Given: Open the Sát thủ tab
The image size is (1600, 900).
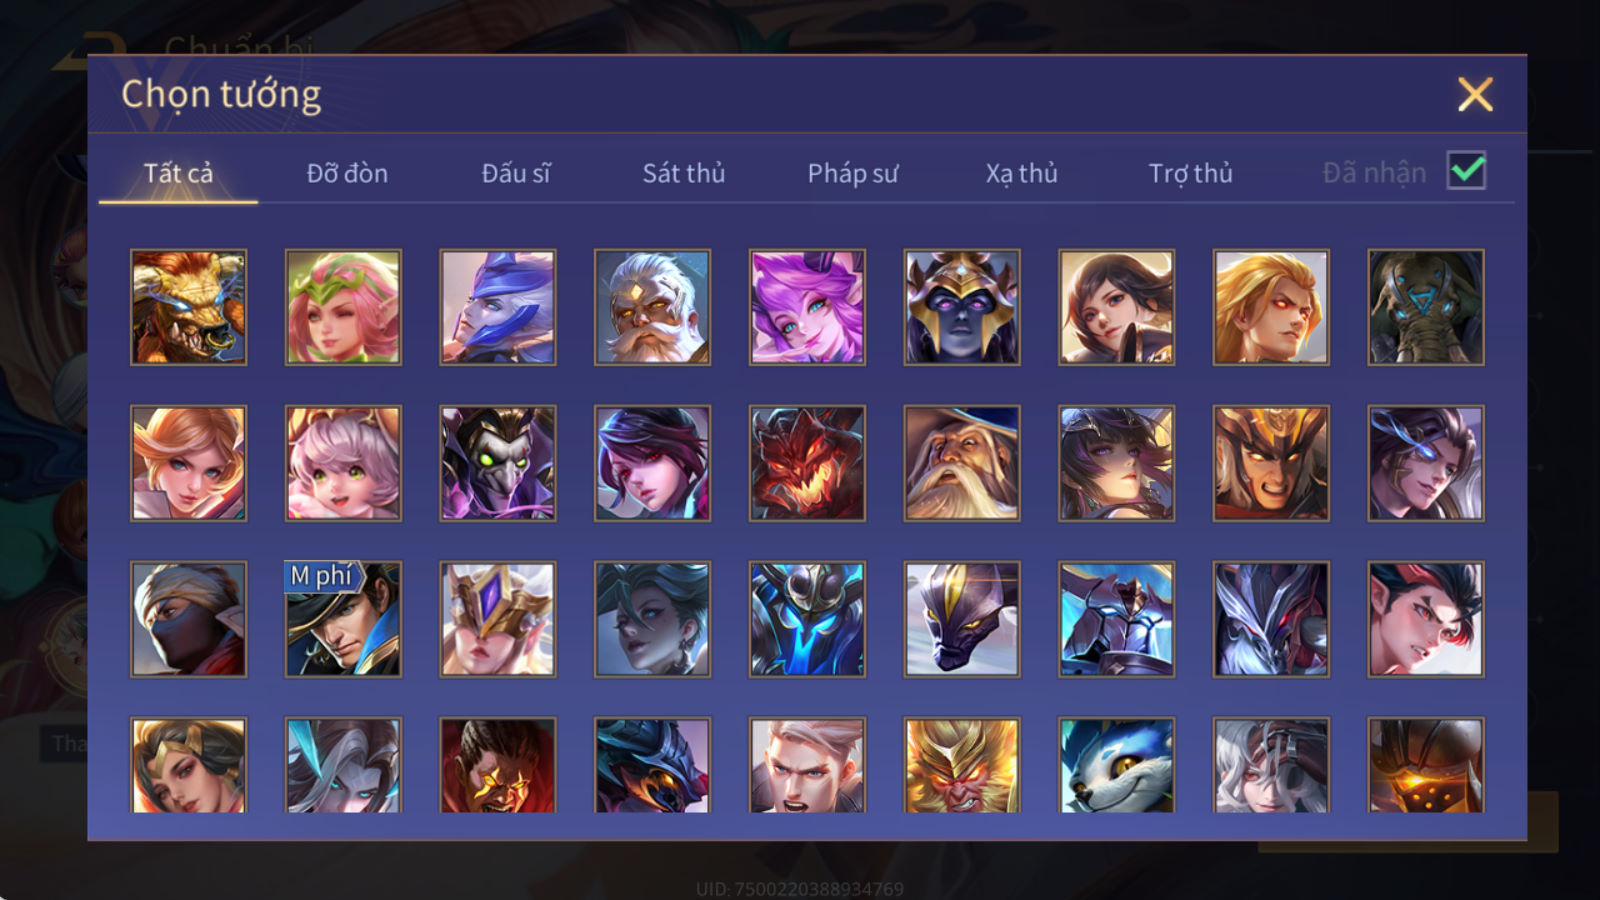Looking at the screenshot, I should 683,173.
